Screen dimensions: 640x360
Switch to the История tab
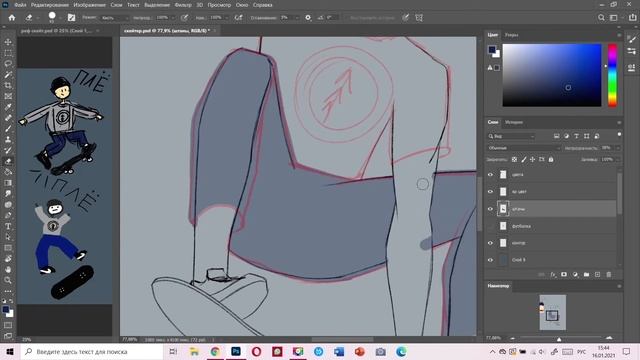(513, 122)
